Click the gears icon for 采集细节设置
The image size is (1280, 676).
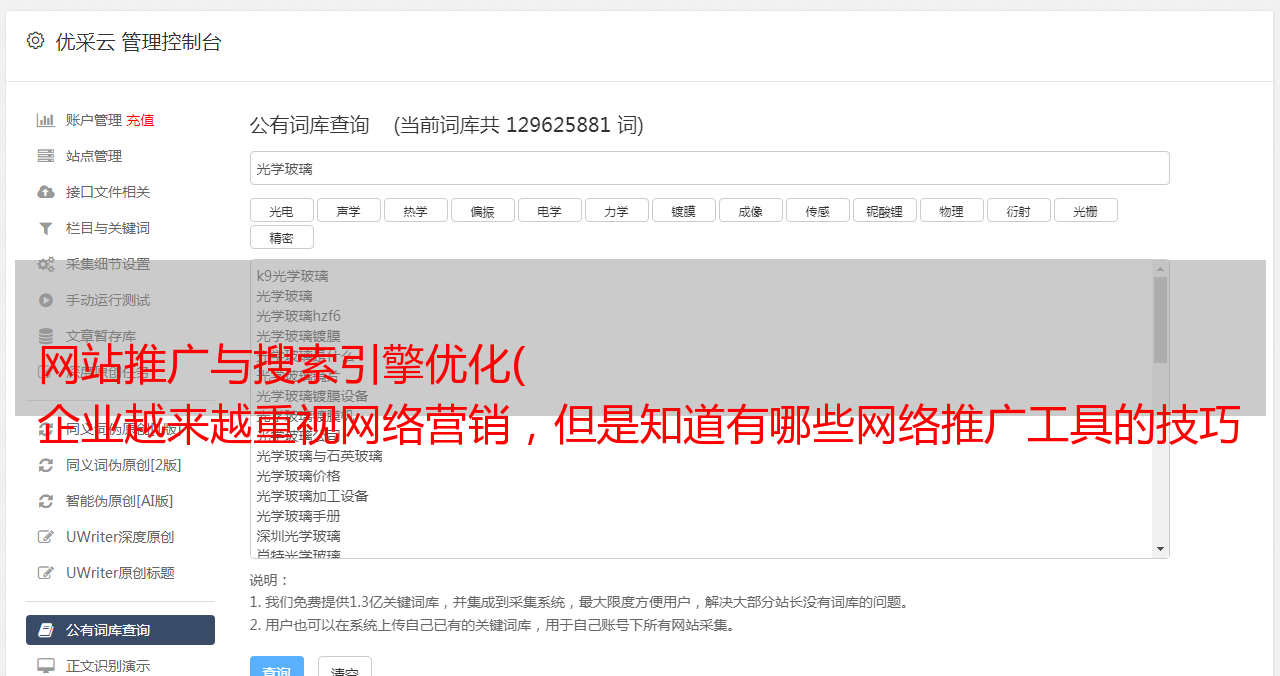coord(46,264)
